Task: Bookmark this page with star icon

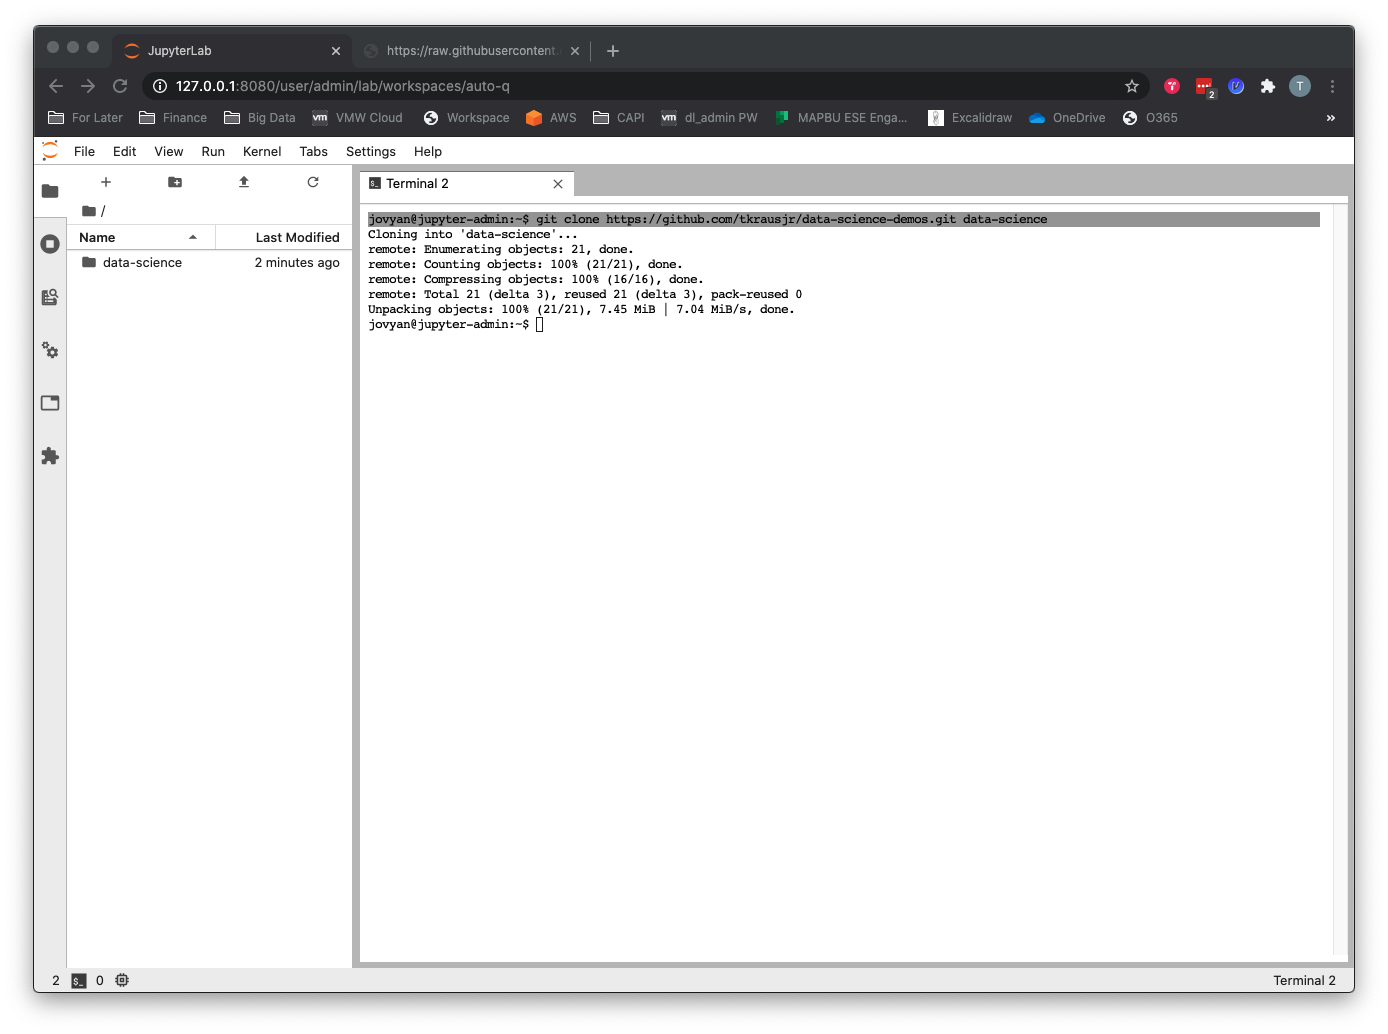Action: point(1132,86)
